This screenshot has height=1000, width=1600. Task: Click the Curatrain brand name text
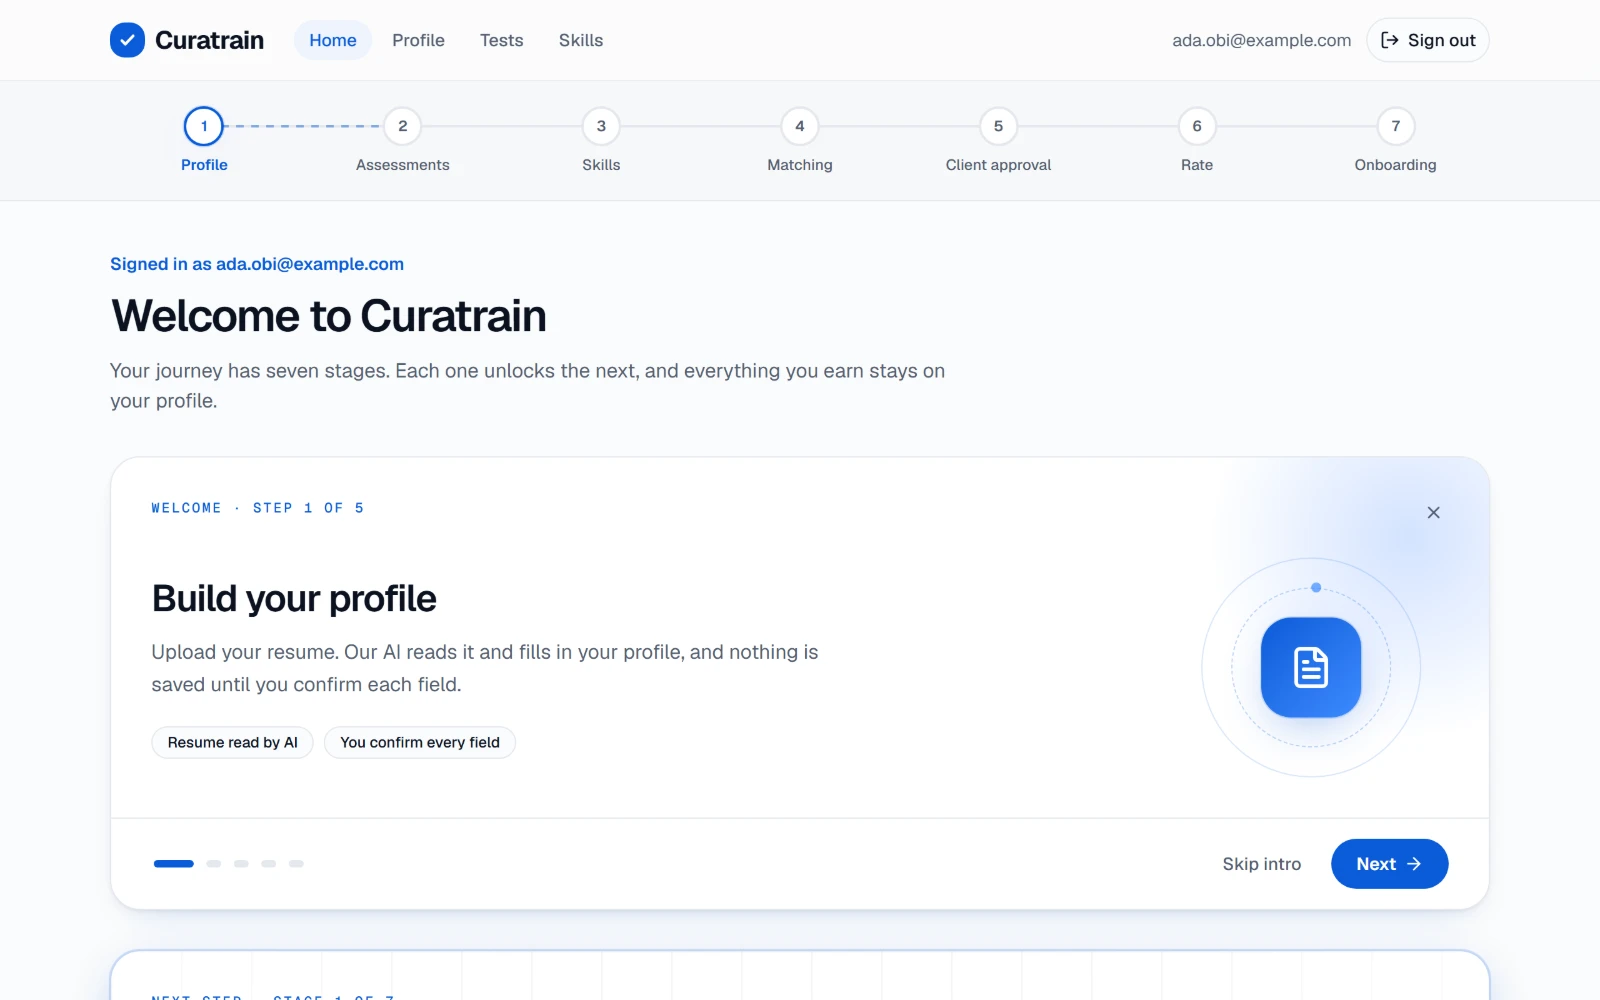click(x=209, y=40)
